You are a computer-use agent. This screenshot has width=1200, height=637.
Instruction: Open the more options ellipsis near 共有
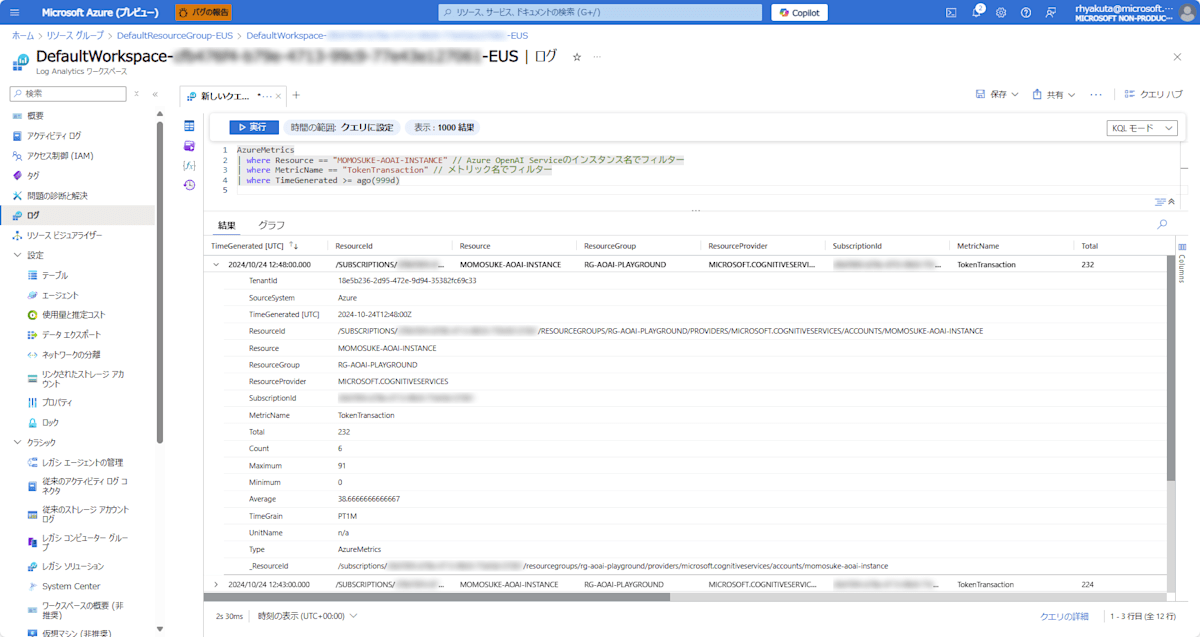(x=1096, y=94)
